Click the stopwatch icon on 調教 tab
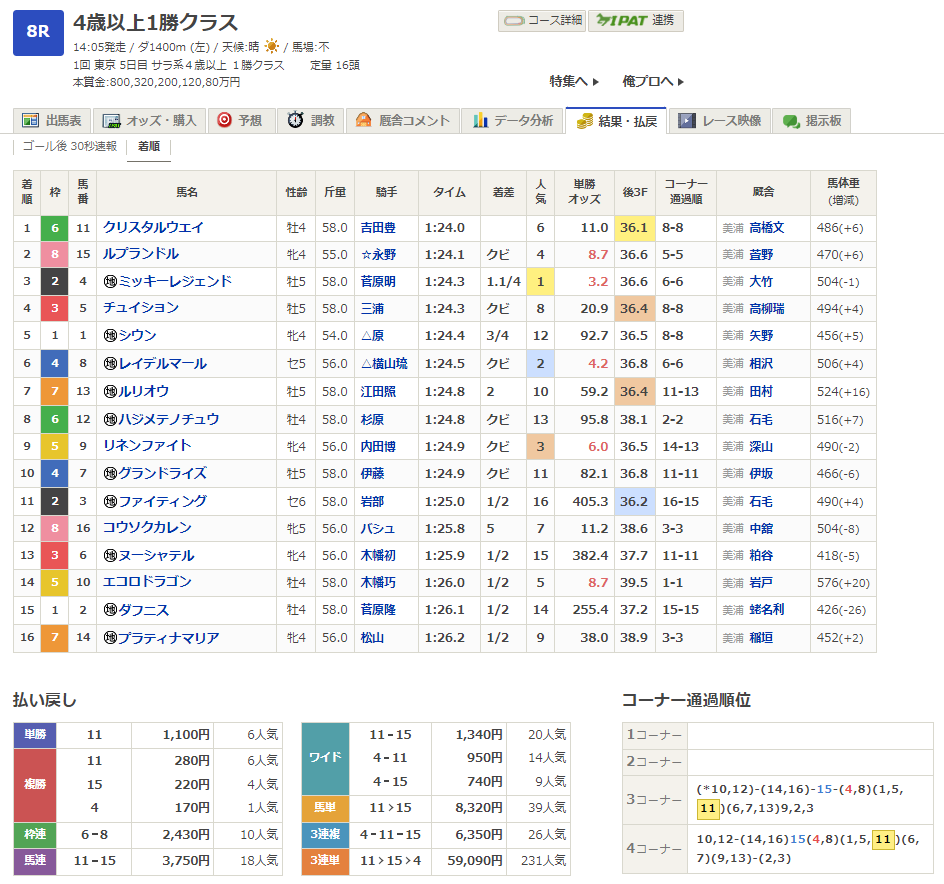The width and height of the screenshot is (944, 884). coord(295,120)
